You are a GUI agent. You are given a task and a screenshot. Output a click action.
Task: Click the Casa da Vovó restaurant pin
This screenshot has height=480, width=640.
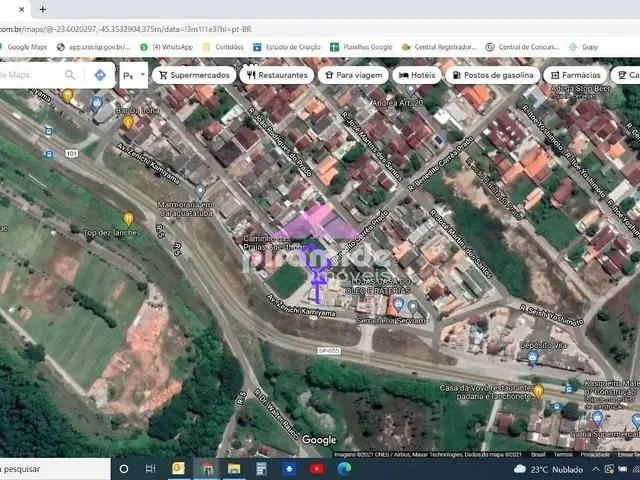click(538, 391)
